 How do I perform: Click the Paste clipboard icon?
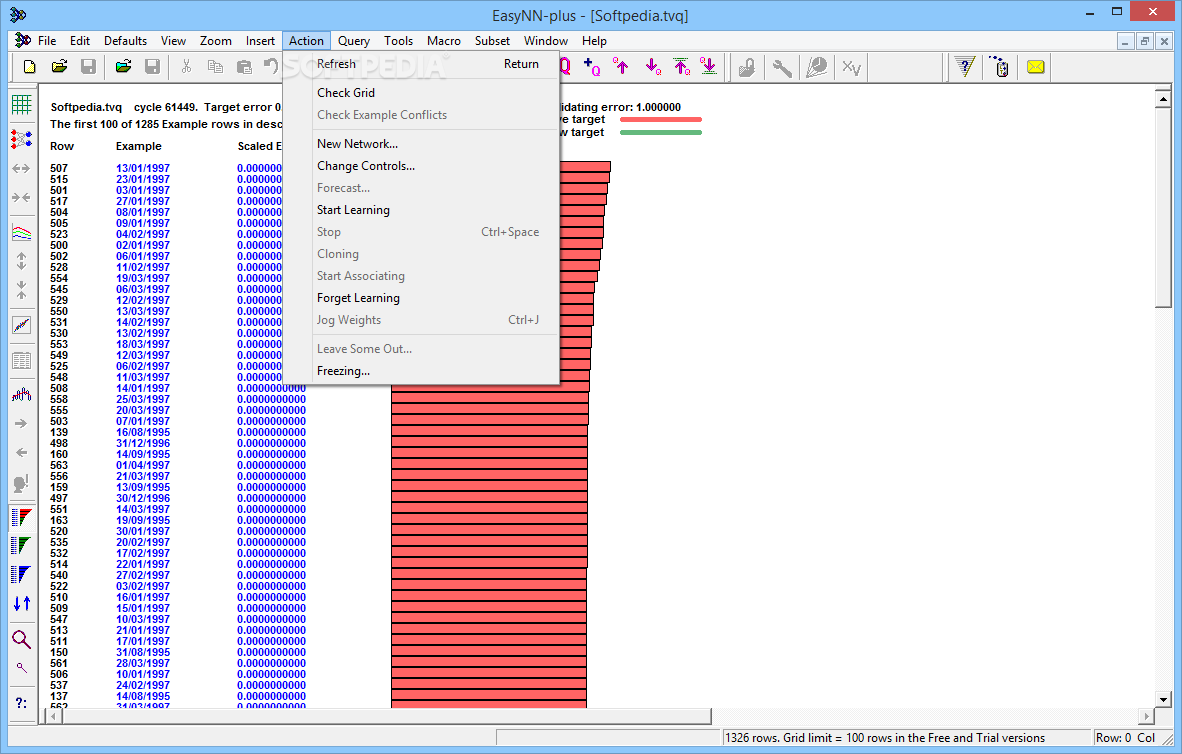pyautogui.click(x=244, y=67)
